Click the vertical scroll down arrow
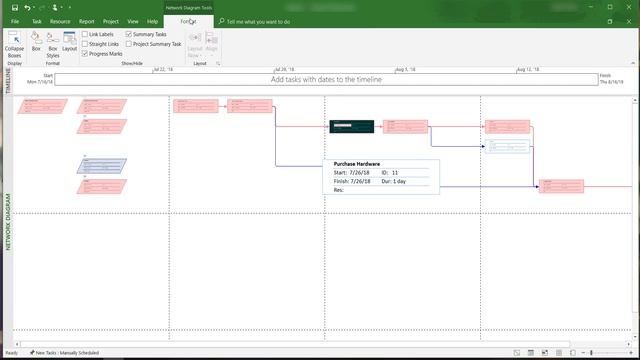The image size is (640, 360). [635, 337]
